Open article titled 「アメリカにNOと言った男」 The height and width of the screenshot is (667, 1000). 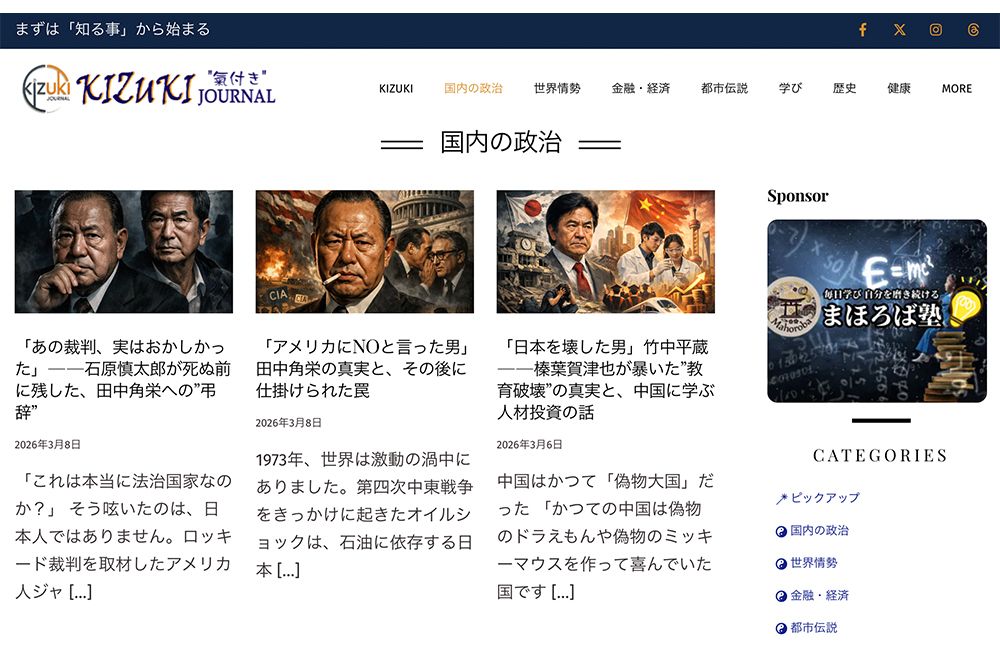[x=364, y=369]
